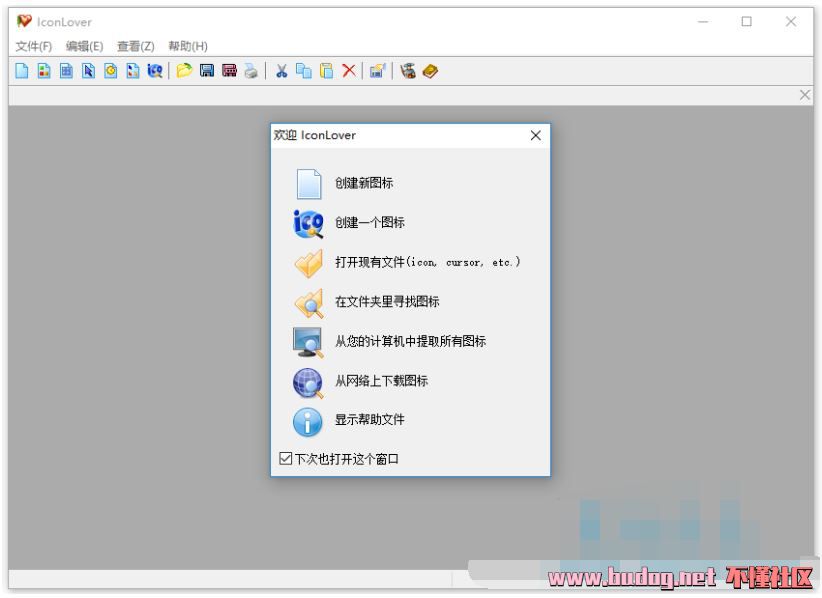The height and width of the screenshot is (598, 822).
Task: Click the paint palette document toolbar icon
Action: pos(133,70)
